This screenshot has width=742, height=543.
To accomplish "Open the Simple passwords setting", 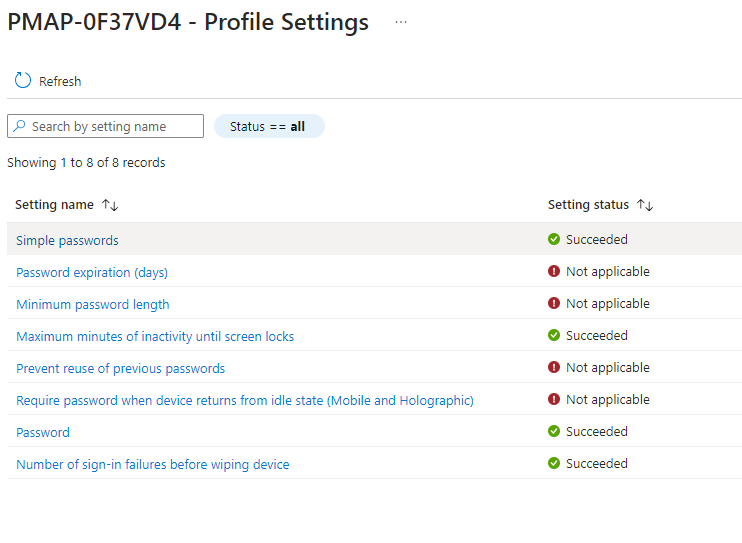I will tap(67, 241).
